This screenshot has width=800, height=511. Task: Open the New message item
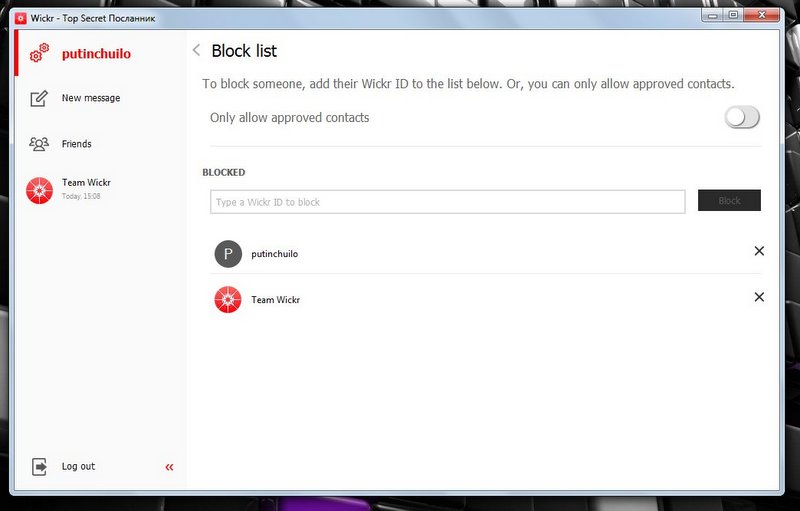pyautogui.click(x=91, y=98)
